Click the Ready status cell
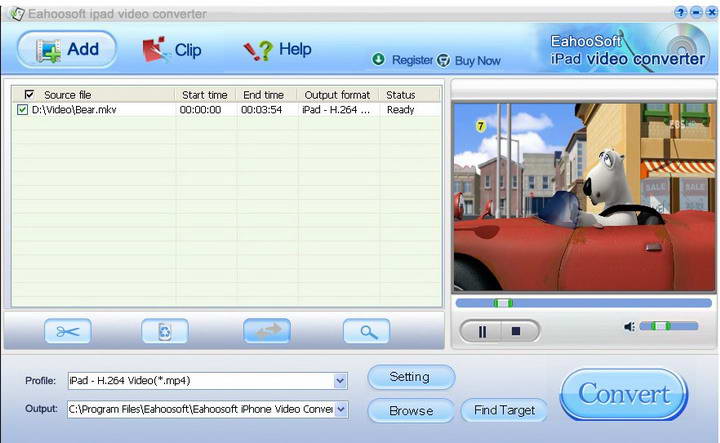720x443 pixels. click(x=400, y=110)
